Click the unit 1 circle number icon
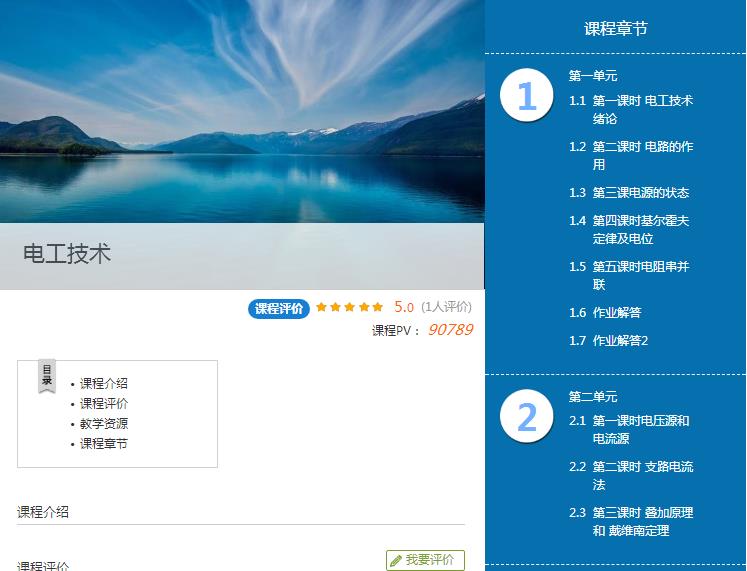747x571 pixels. click(x=526, y=95)
